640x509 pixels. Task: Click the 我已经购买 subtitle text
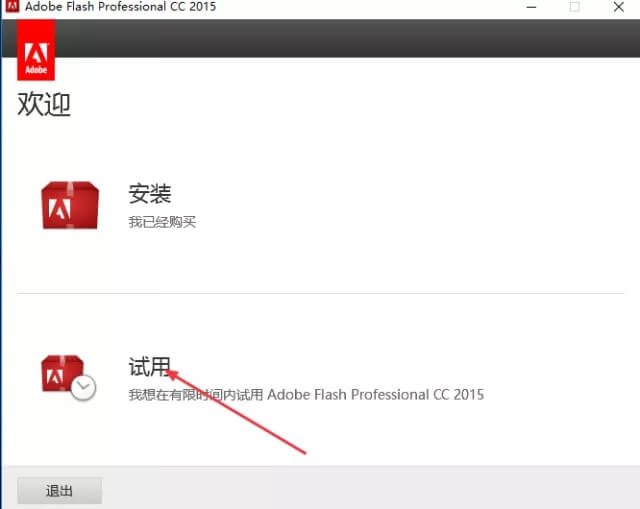(x=162, y=222)
